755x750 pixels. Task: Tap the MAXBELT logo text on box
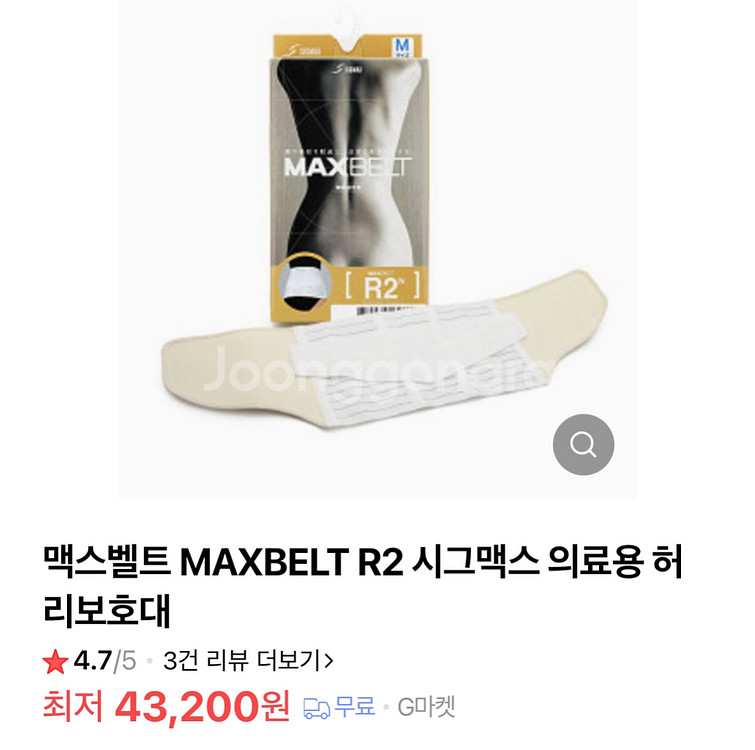click(348, 167)
